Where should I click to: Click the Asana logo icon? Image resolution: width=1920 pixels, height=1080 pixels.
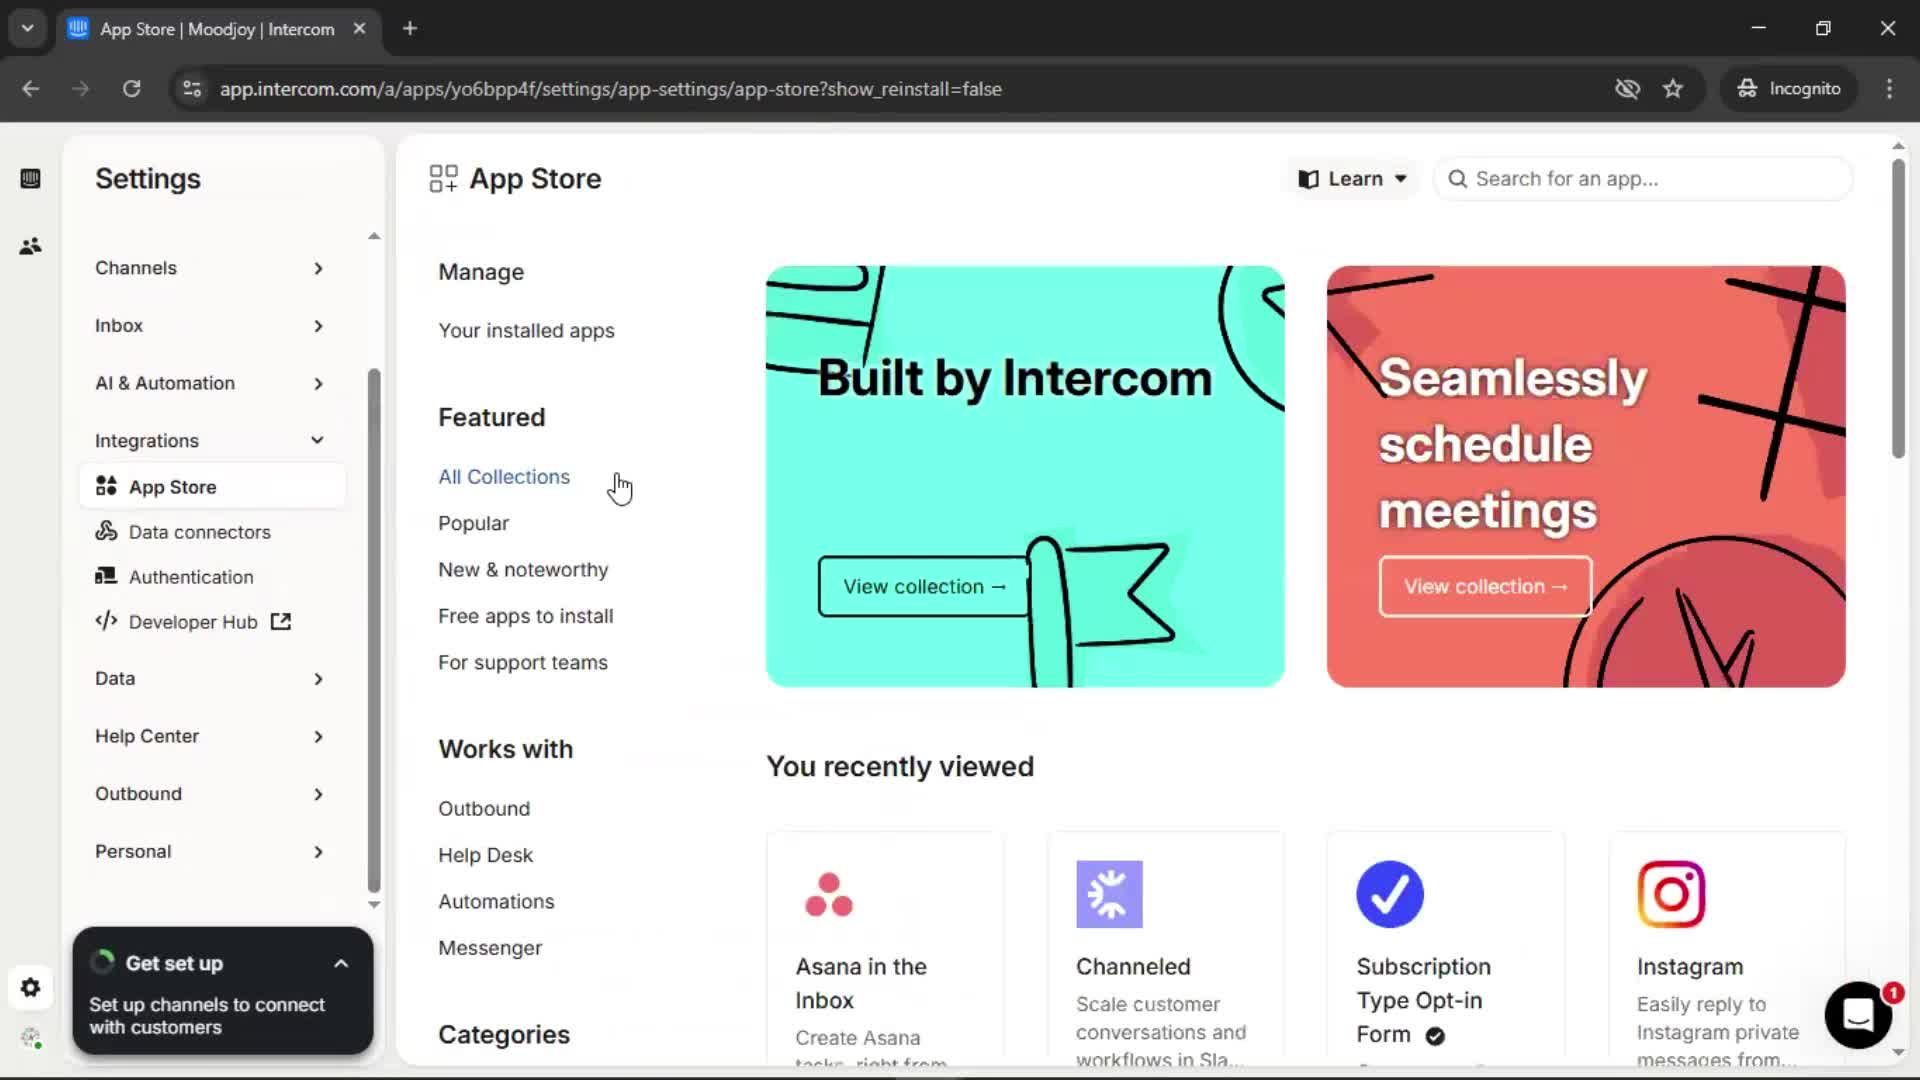(x=829, y=895)
